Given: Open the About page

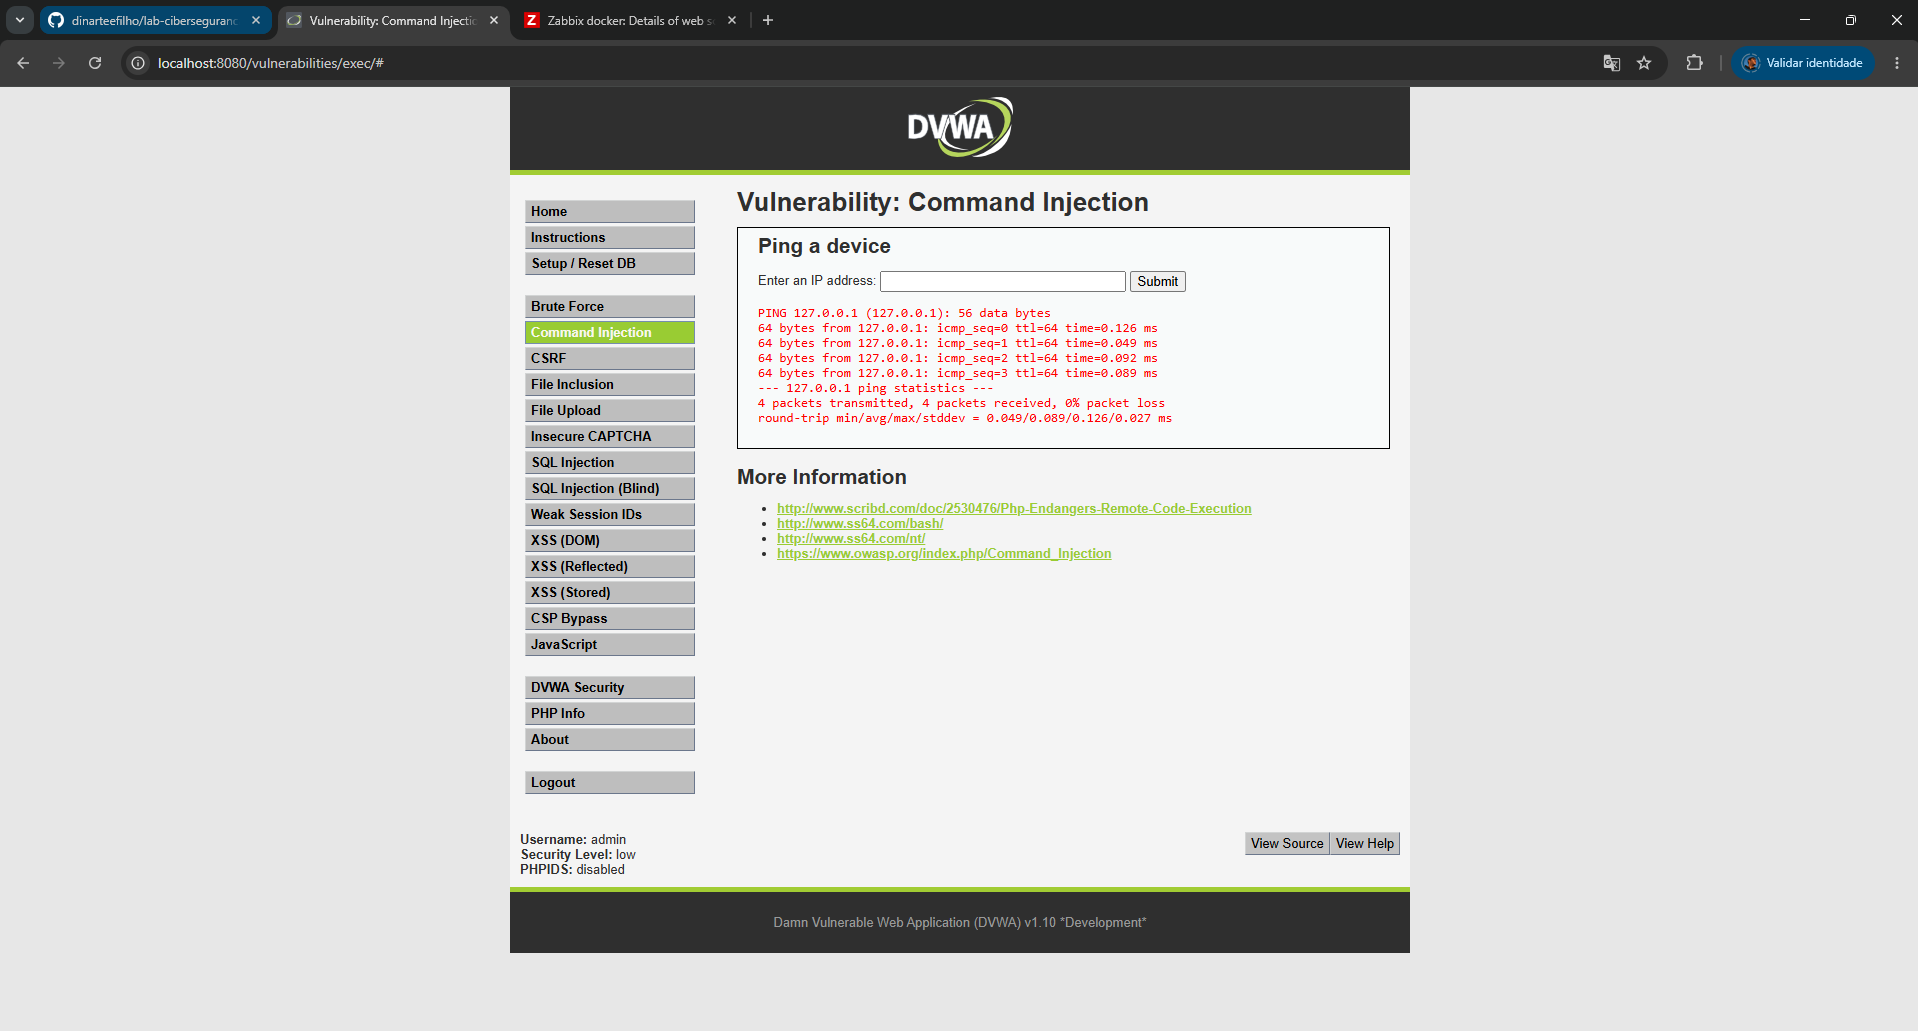Looking at the screenshot, I should (610, 739).
